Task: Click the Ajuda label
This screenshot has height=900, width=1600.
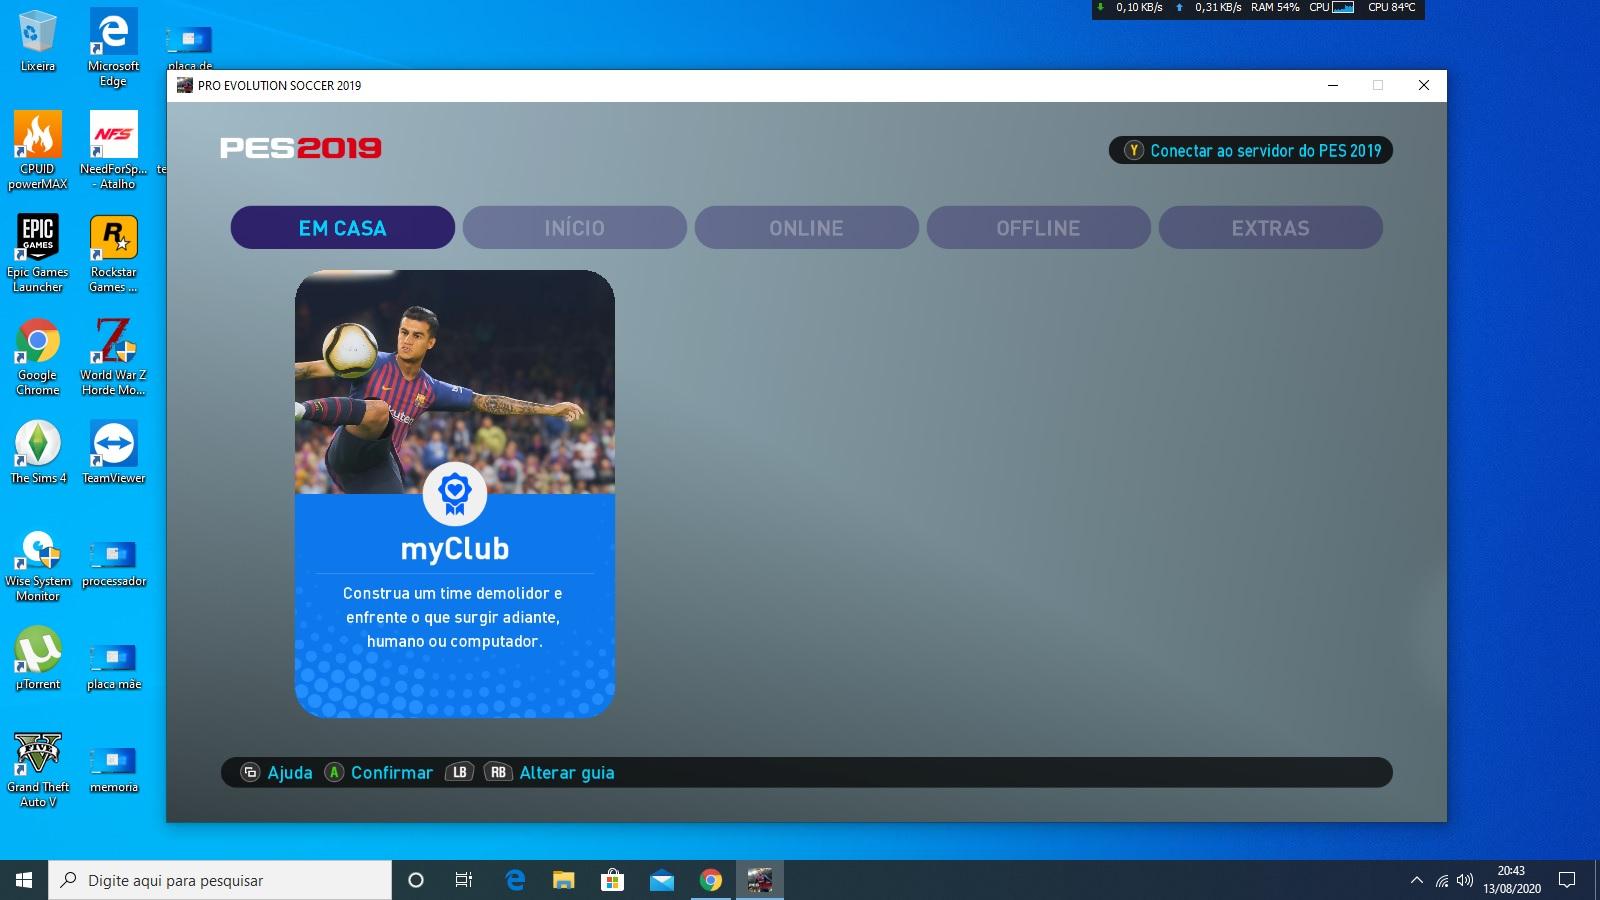Action: pyautogui.click(x=290, y=773)
